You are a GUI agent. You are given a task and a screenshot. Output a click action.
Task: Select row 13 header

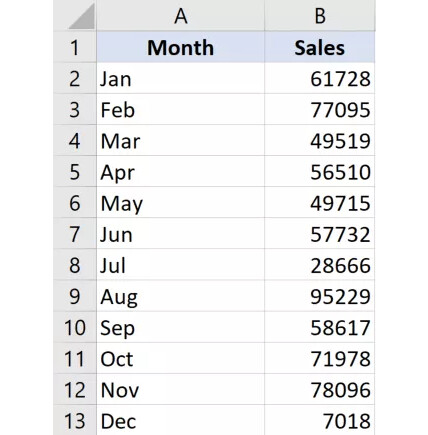pos(75,420)
